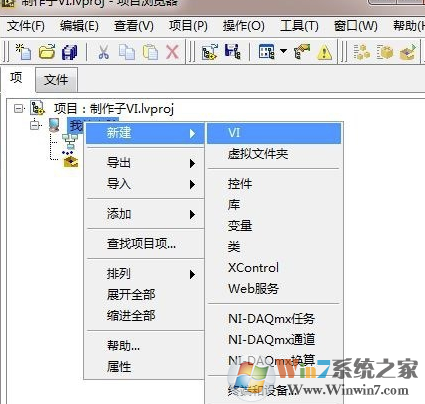The width and height of the screenshot is (425, 404).
Task: Click the yellow package box build icon
Action: click(x=385, y=52)
